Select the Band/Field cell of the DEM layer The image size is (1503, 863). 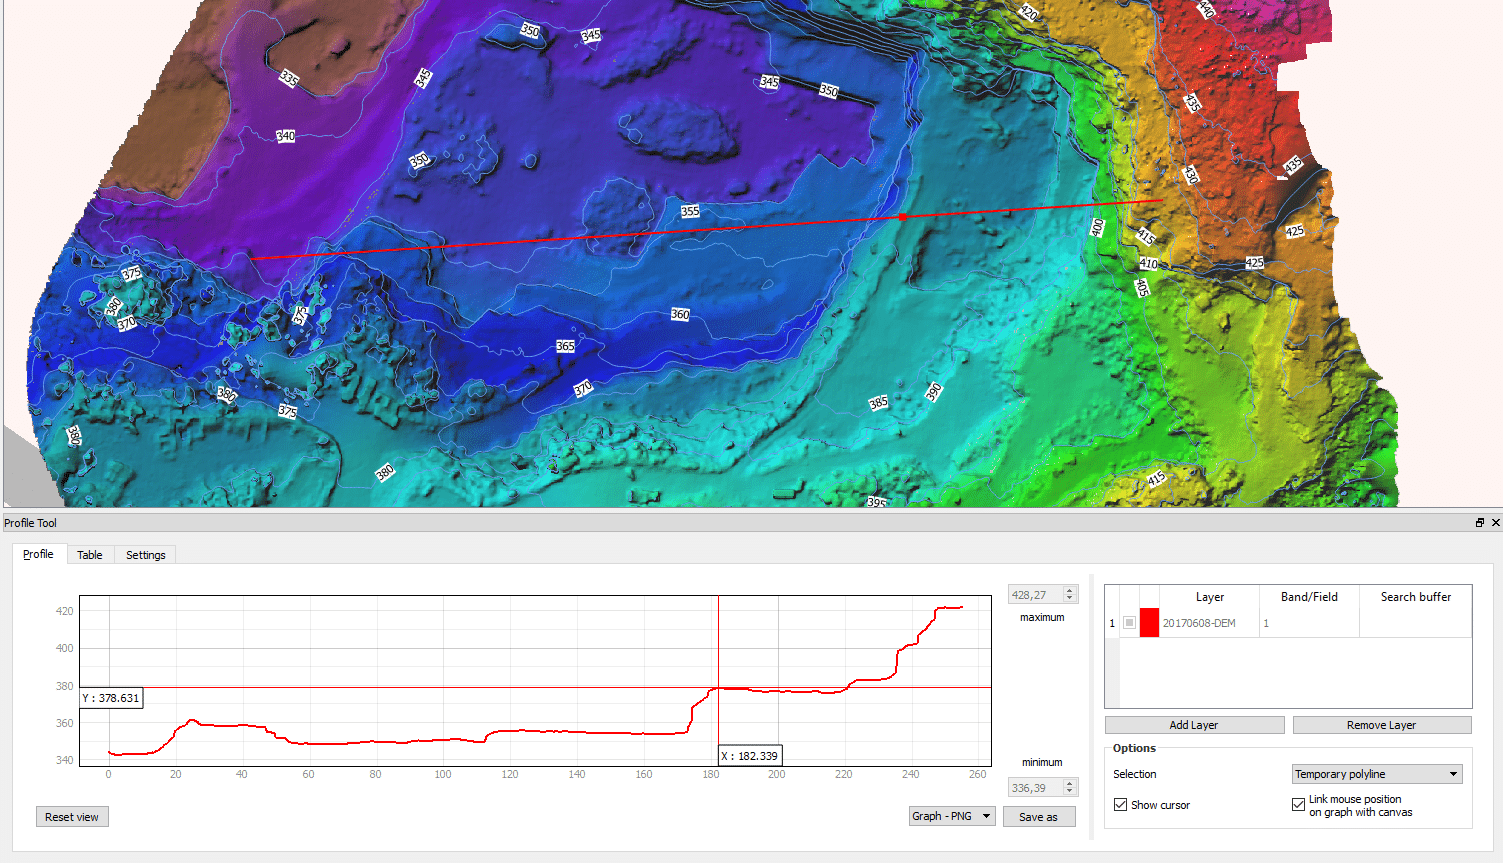point(1308,623)
